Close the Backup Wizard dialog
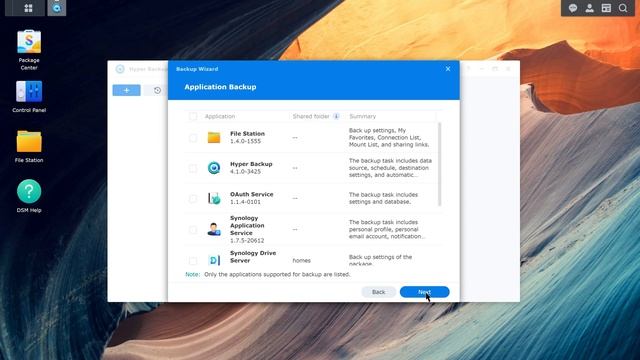The width and height of the screenshot is (640, 360). 448,69
